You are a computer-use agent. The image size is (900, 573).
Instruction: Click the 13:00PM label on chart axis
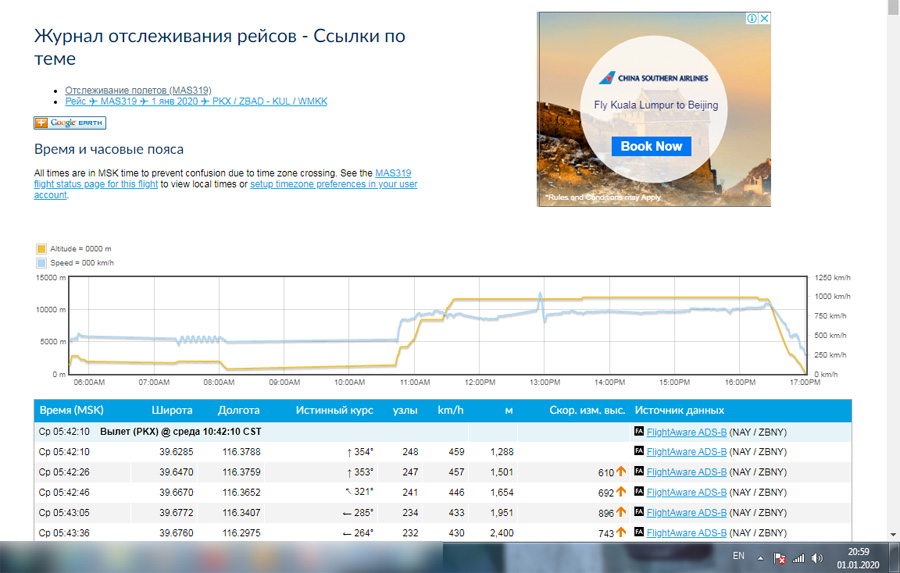coord(545,382)
